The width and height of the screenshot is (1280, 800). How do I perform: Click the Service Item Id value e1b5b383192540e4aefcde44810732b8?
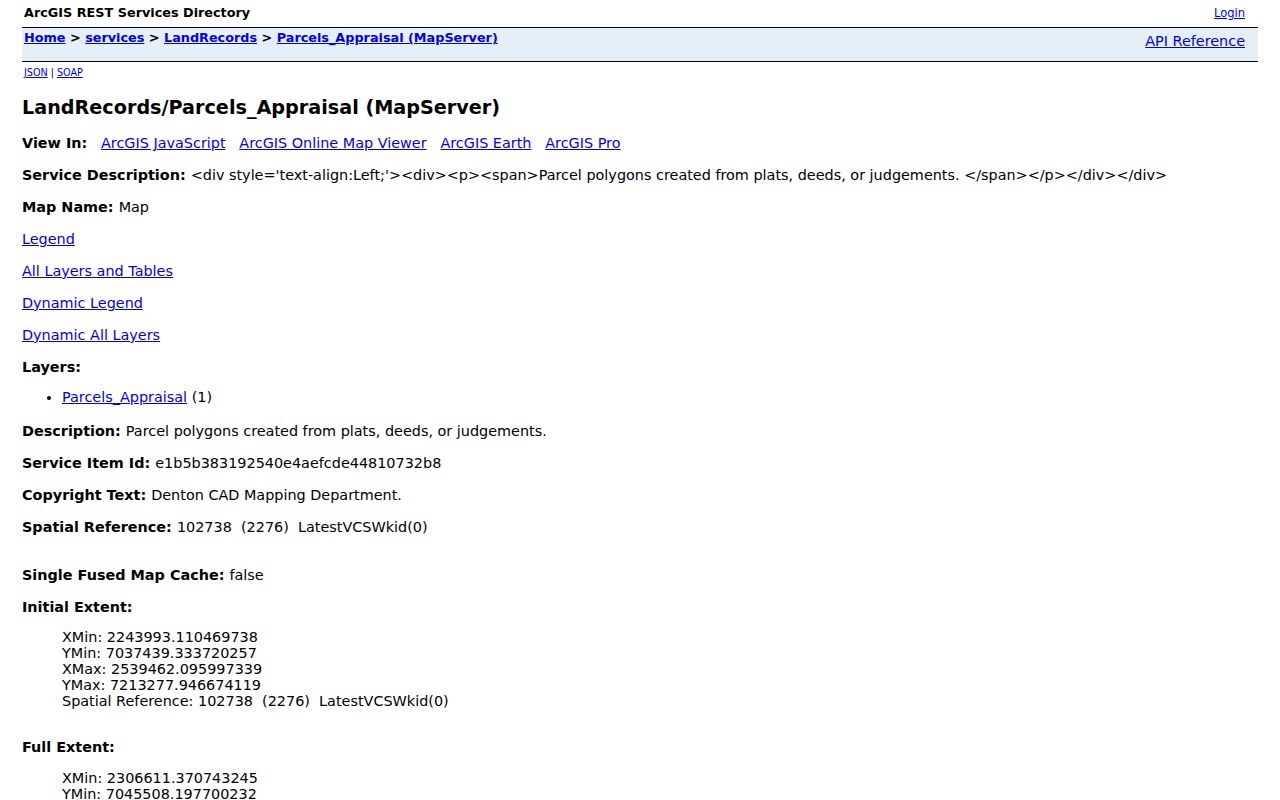(x=298, y=463)
